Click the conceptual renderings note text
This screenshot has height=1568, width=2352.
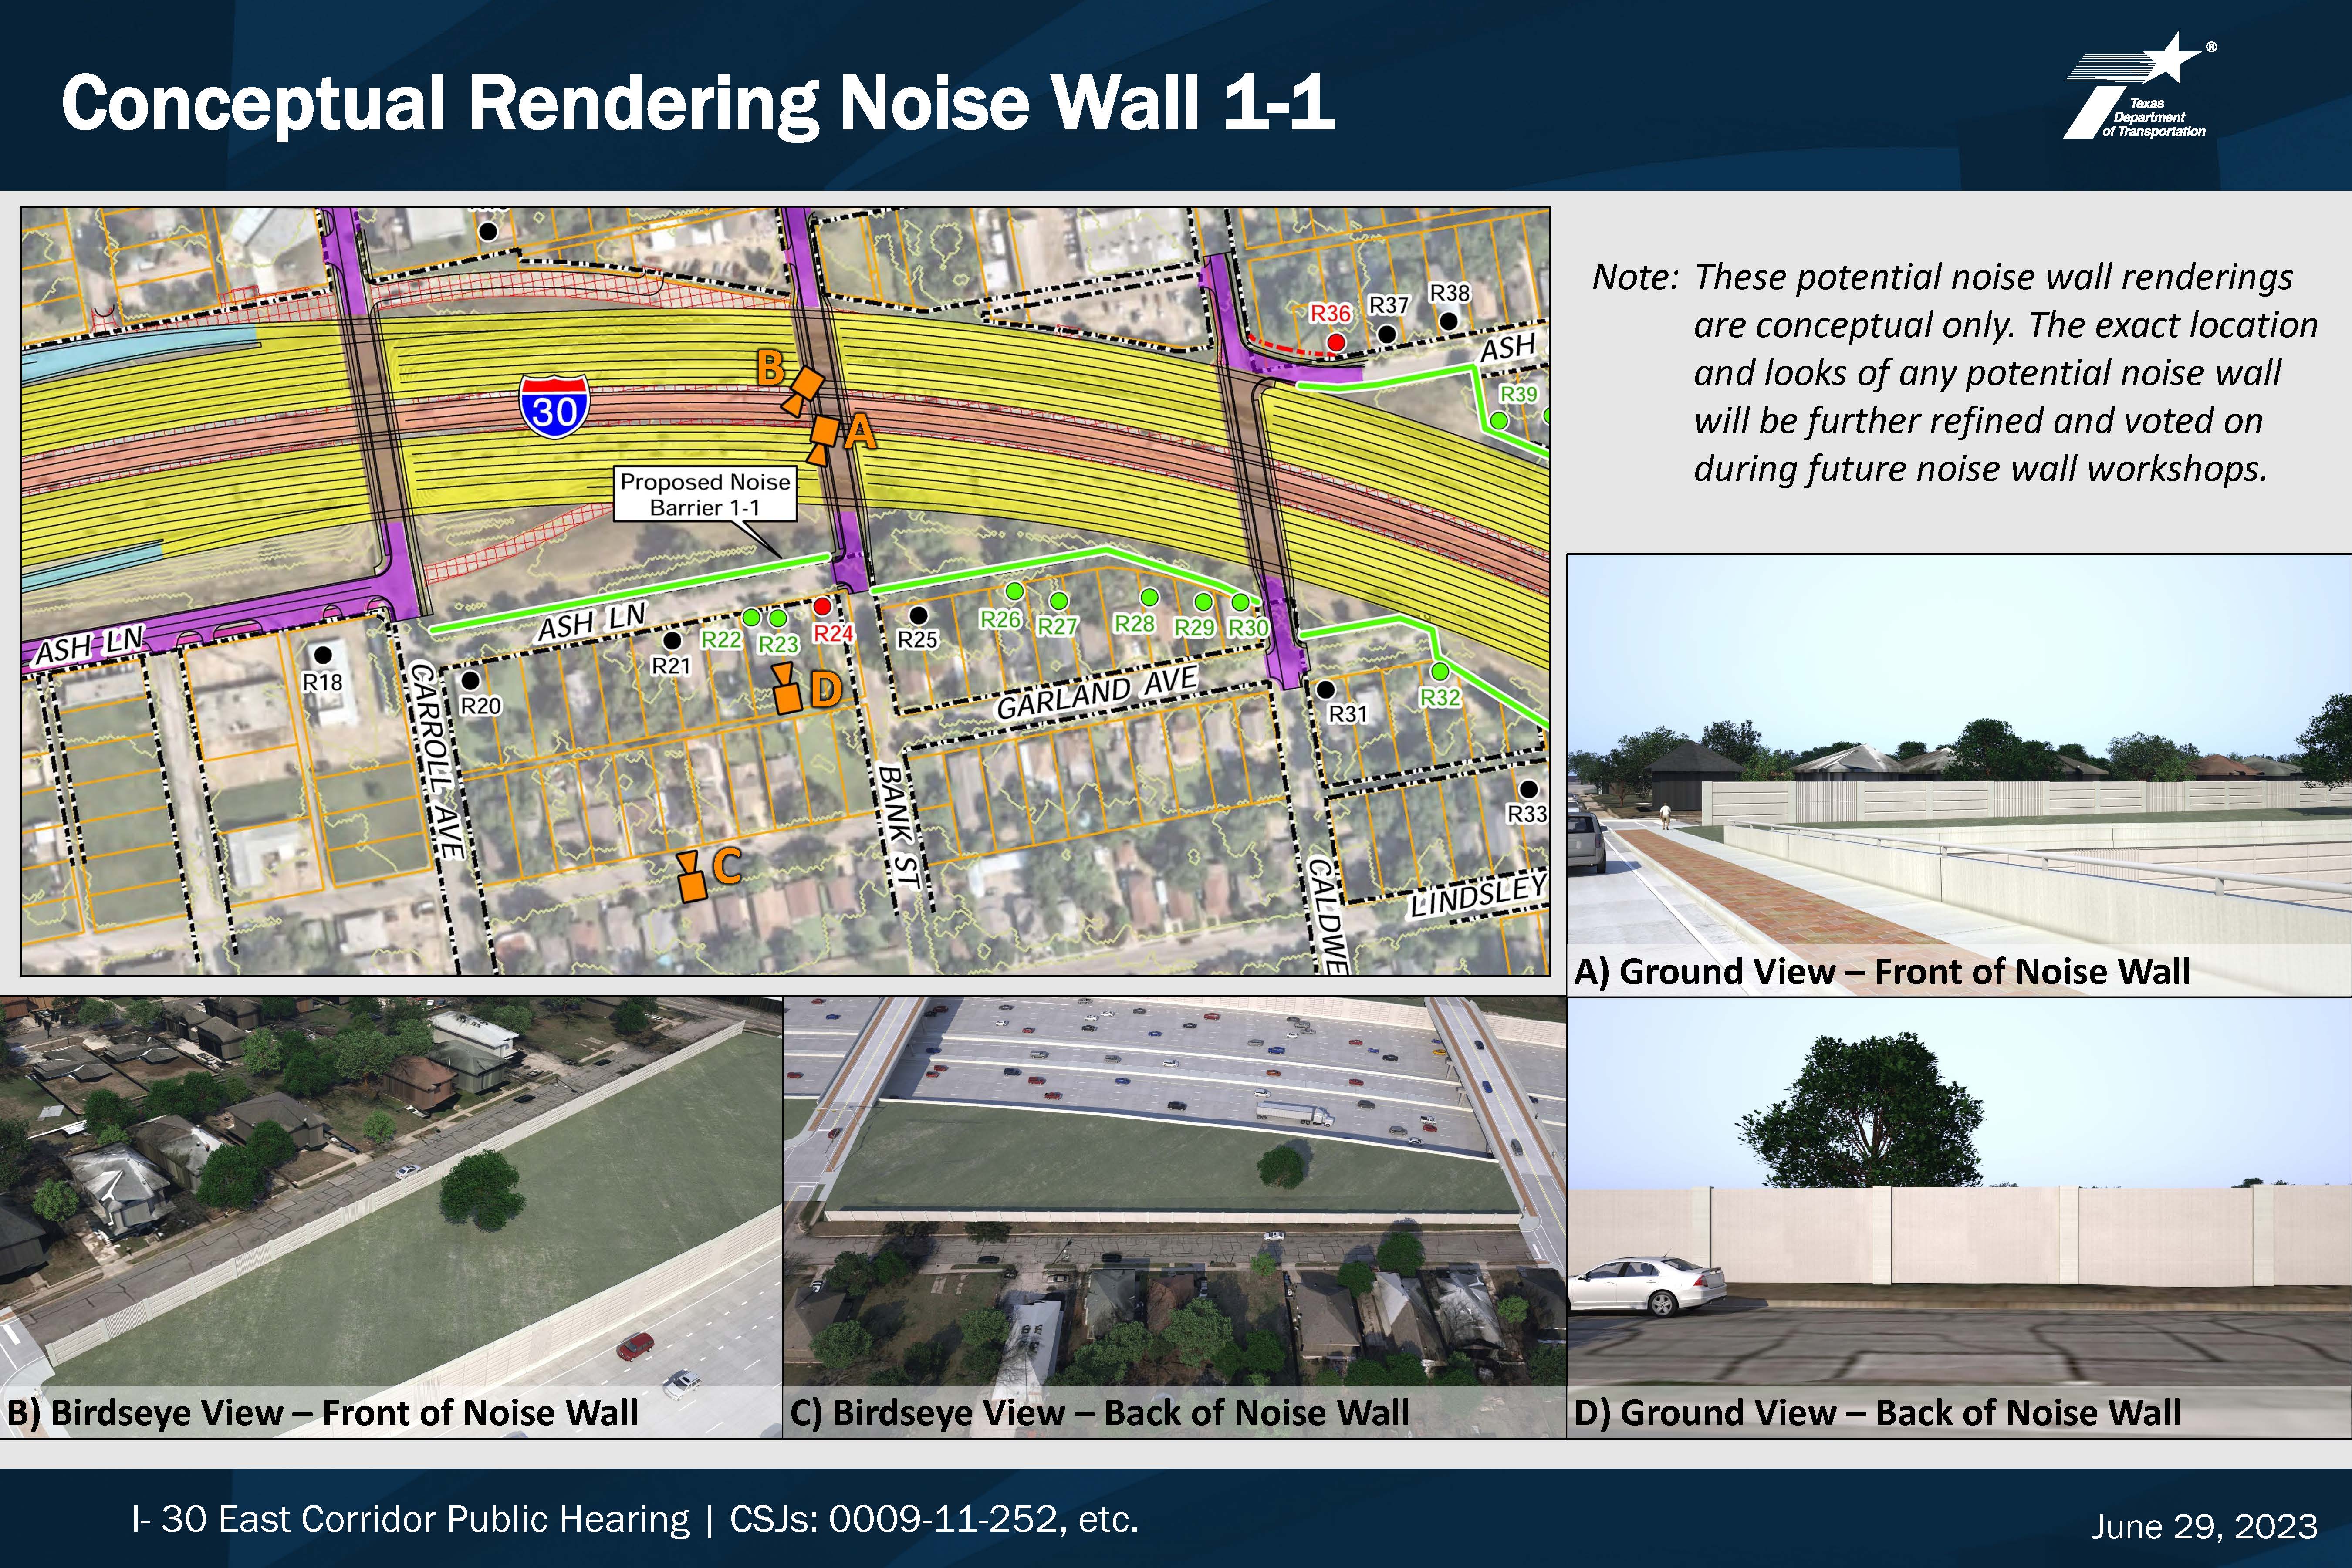(1955, 372)
